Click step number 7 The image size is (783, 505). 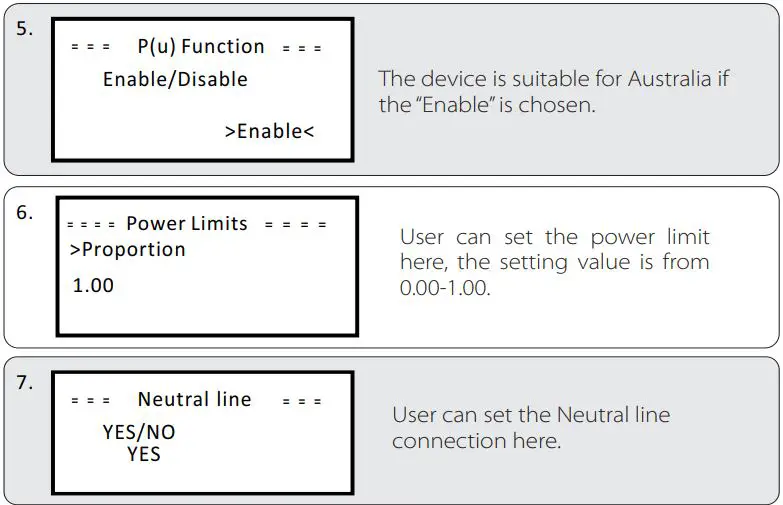coord(25,383)
